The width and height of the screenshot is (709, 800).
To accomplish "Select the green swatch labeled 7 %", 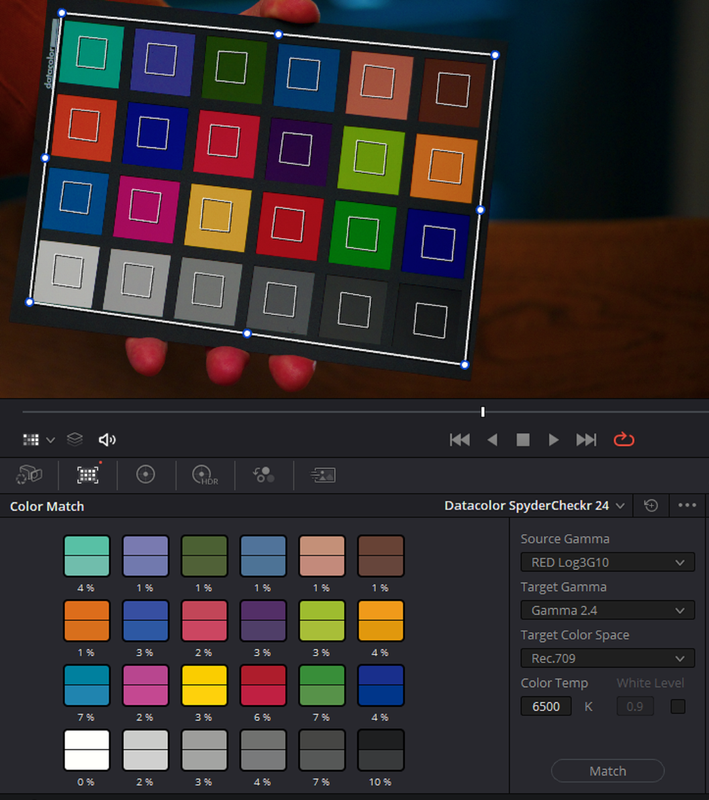I will pos(322,685).
